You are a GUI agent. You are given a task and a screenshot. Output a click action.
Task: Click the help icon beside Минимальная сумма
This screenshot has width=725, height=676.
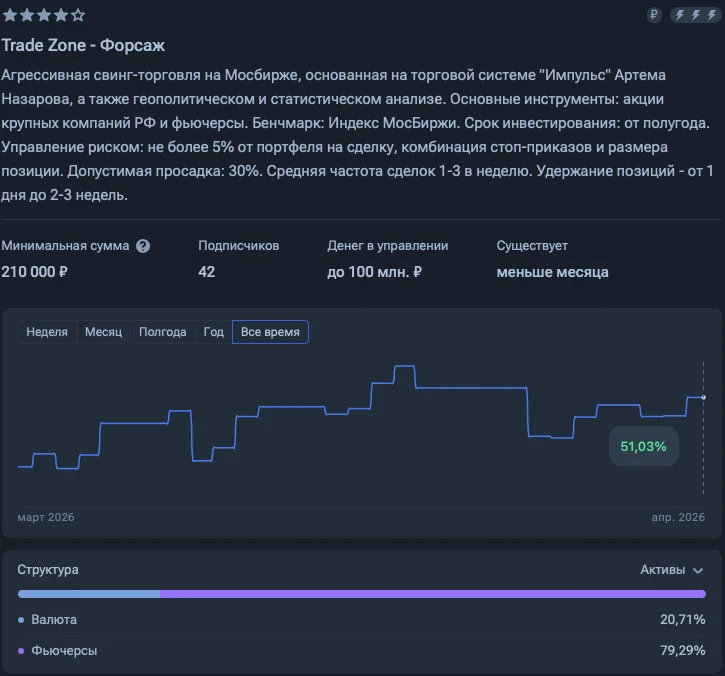click(143, 246)
